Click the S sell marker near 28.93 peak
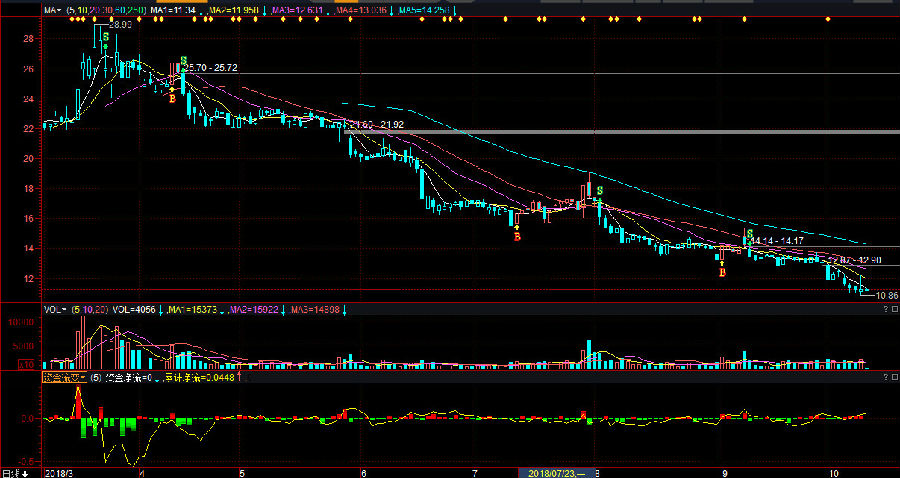 [105, 36]
